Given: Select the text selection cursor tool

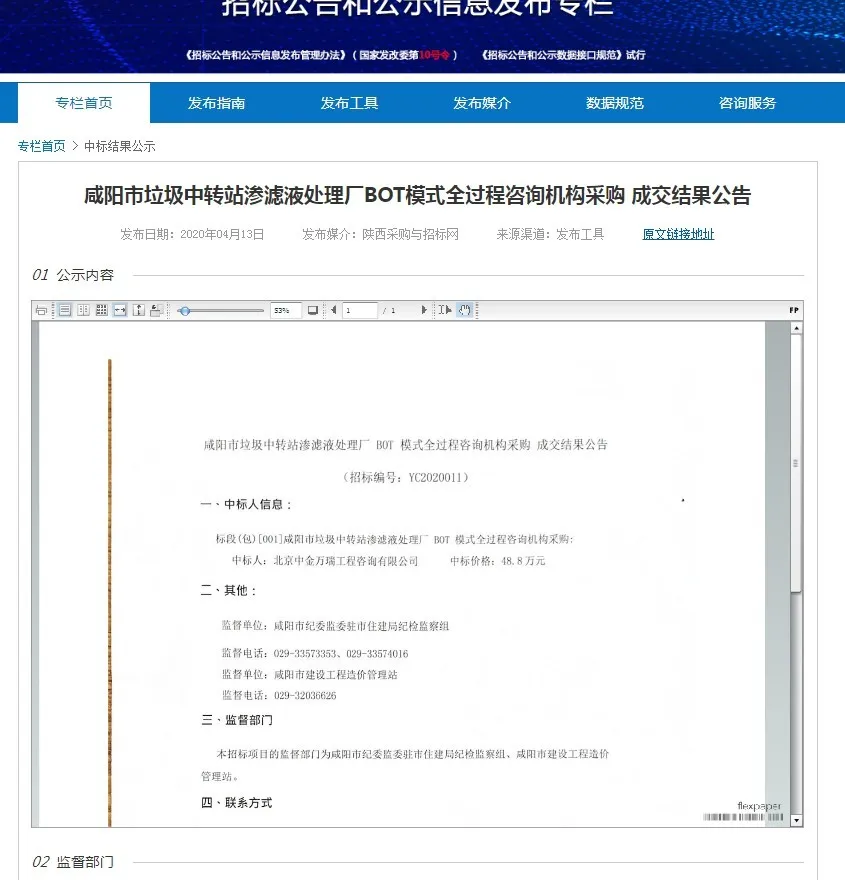Looking at the screenshot, I should [x=445, y=311].
